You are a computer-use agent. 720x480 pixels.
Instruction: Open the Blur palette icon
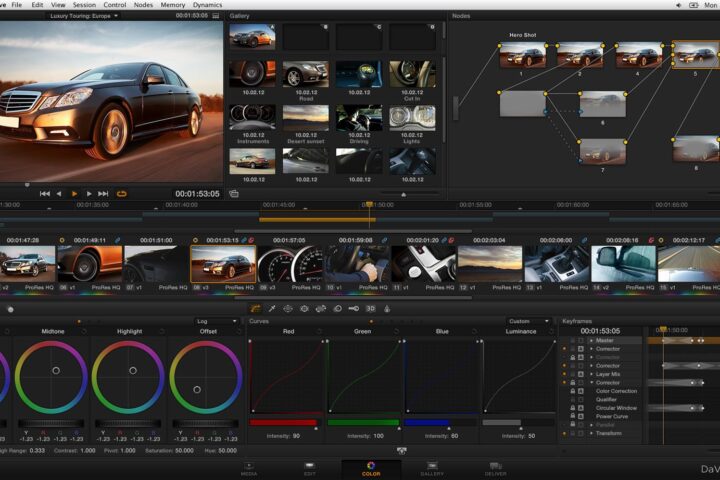click(337, 309)
